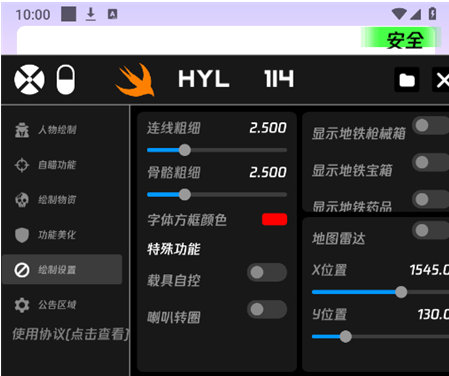Toggle 显示地铁药品 switch
This screenshot has width=449, height=376.
tap(431, 200)
